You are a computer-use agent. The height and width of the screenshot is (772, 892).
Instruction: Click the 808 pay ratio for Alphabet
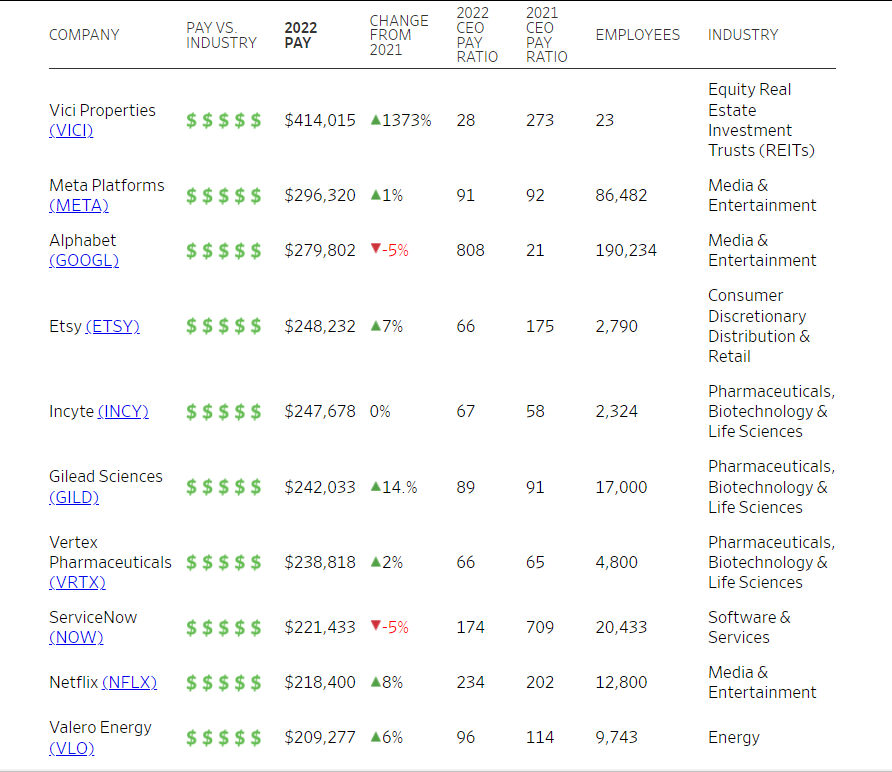(470, 250)
